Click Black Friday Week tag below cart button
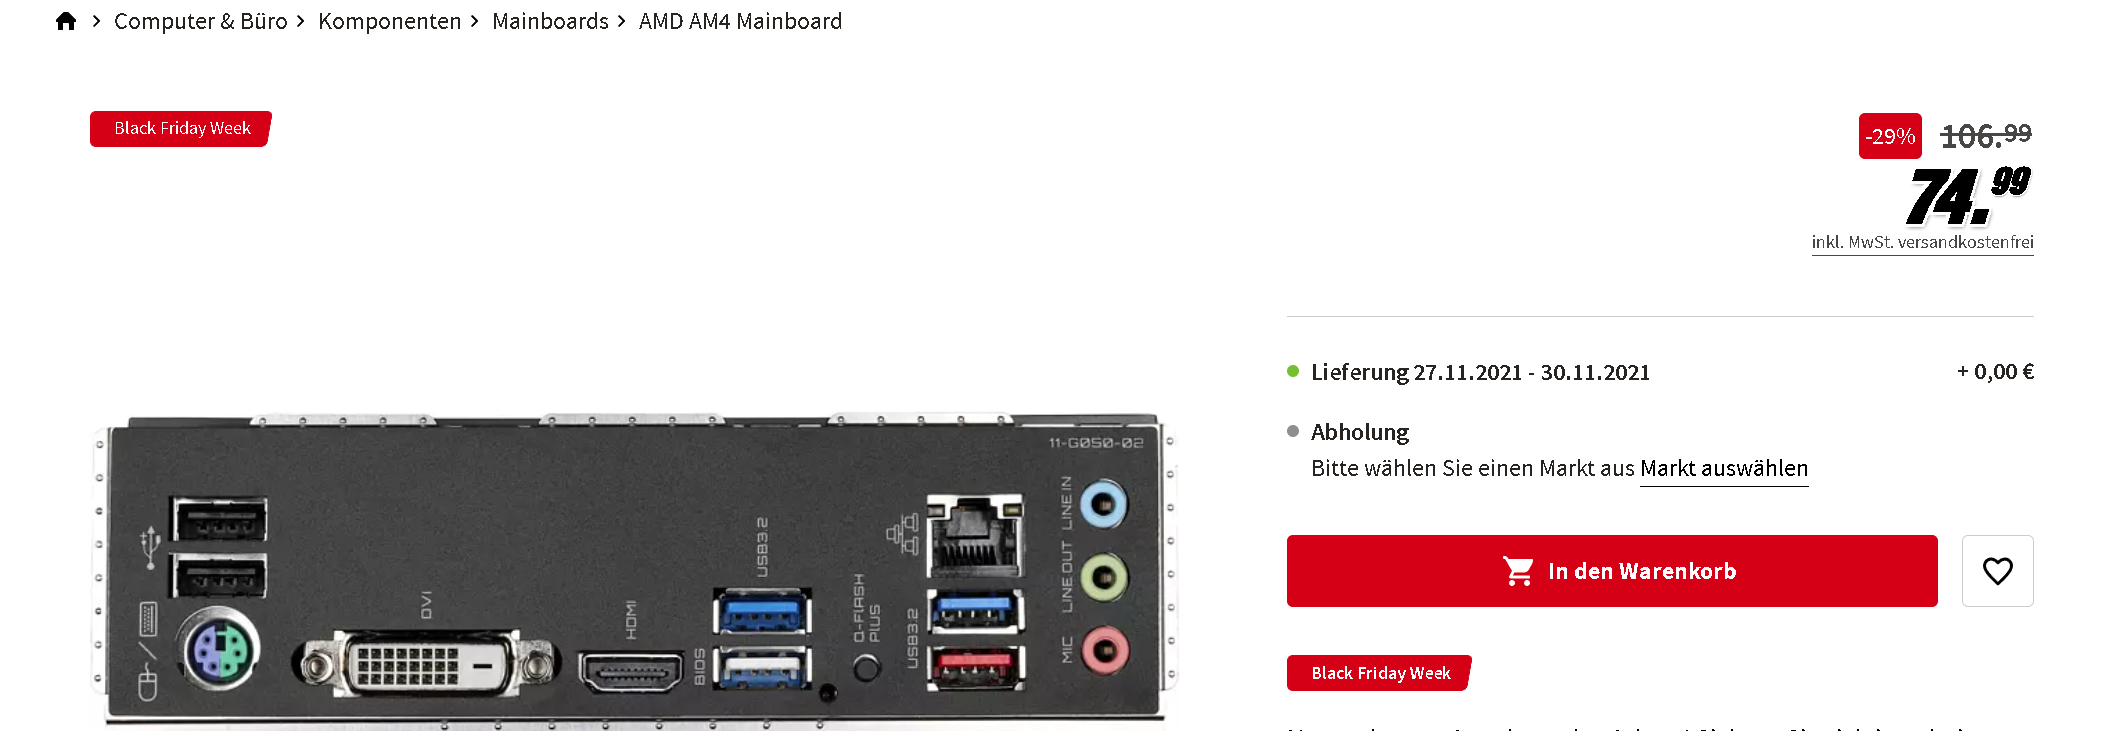The height and width of the screenshot is (731, 2118). pyautogui.click(x=1379, y=673)
